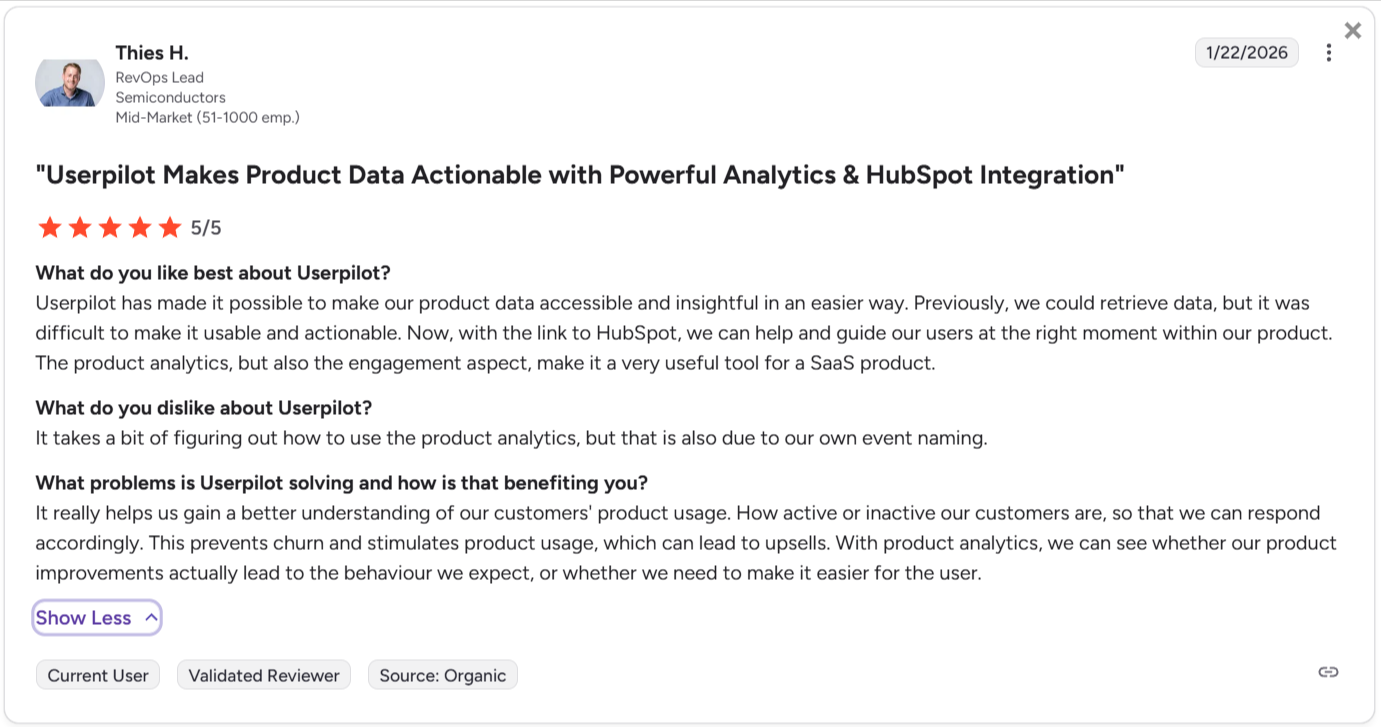1381x727 pixels.
Task: Click Thies H.'s profile photo
Action: (69, 83)
